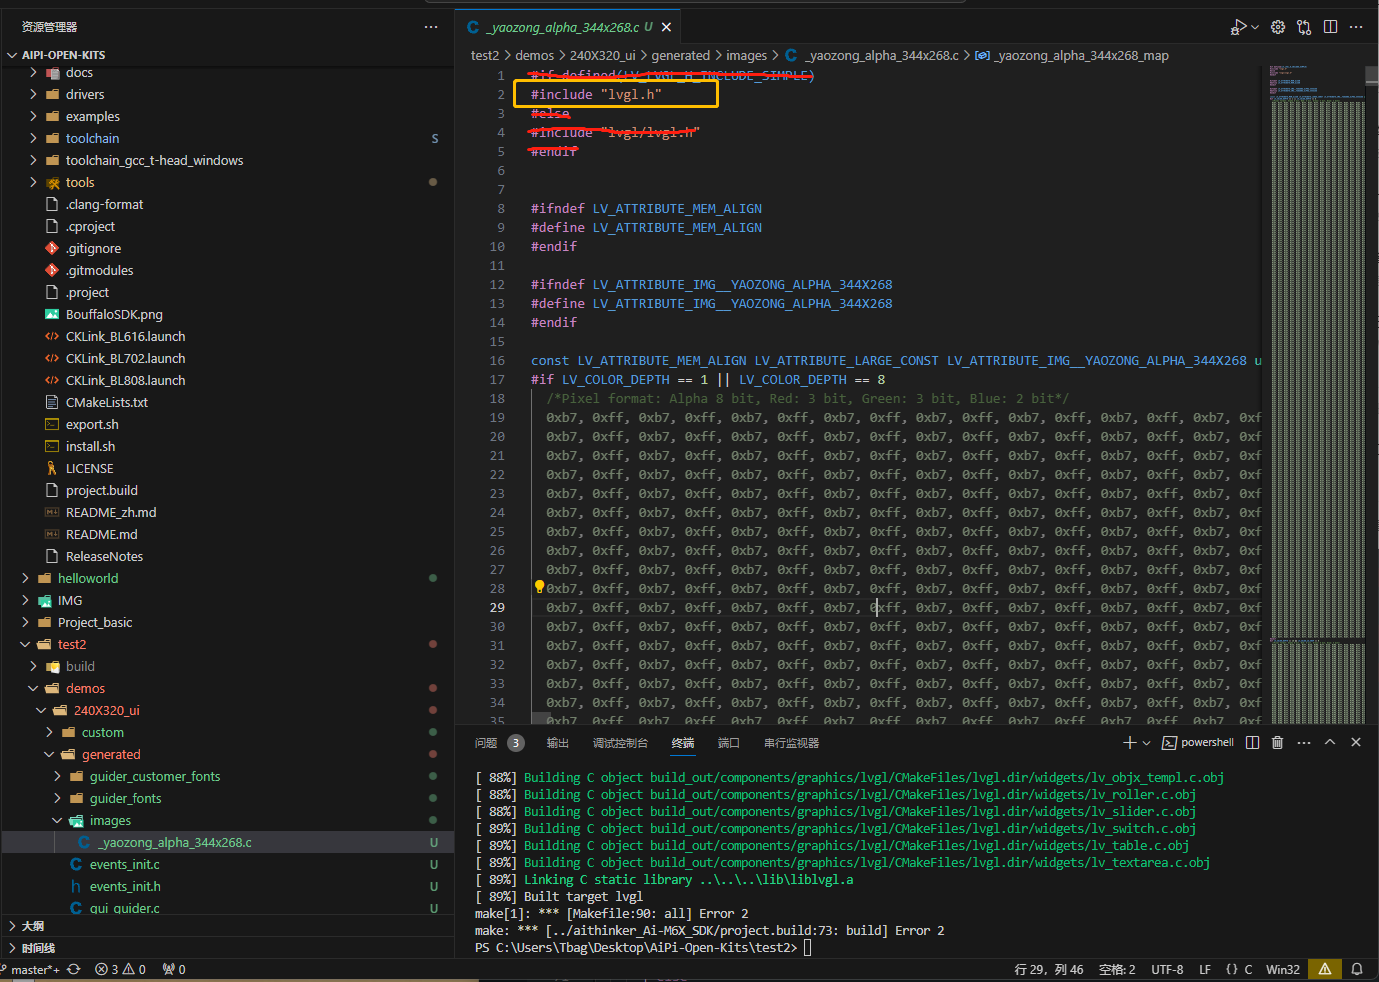Click the lightbulb code action on line 28
The height and width of the screenshot is (982, 1379).
pyautogui.click(x=539, y=587)
